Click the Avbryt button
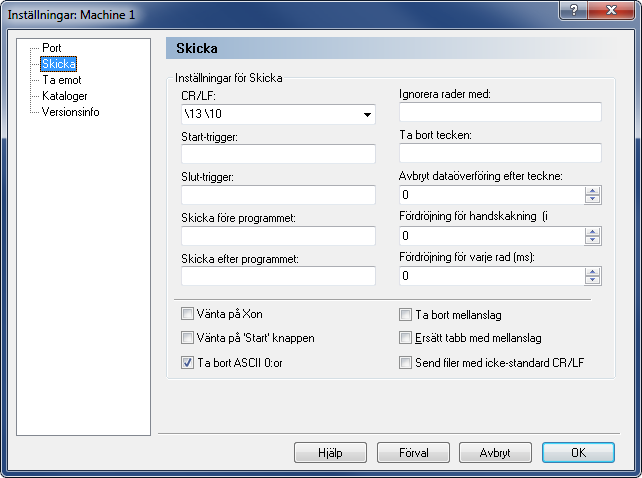 495,453
